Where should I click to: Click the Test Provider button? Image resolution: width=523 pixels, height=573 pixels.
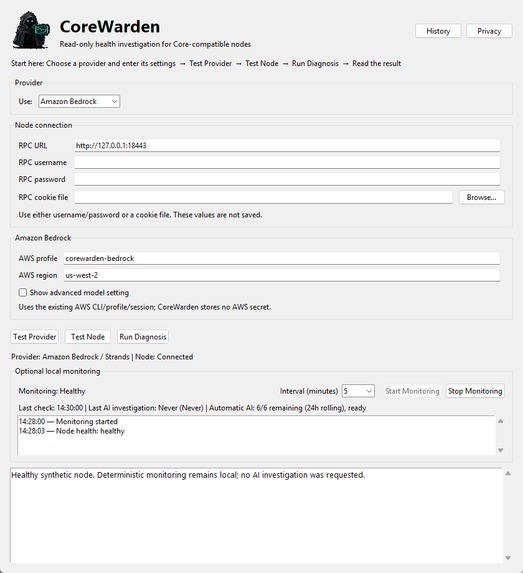pyautogui.click(x=35, y=337)
